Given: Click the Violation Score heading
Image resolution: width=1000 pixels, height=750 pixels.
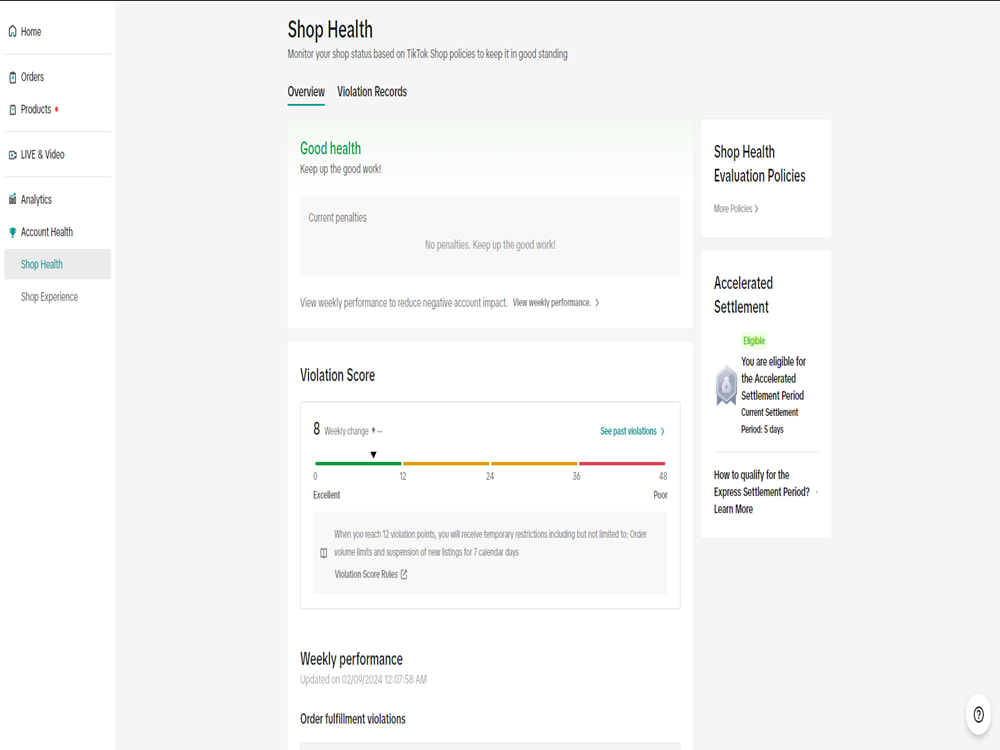Looking at the screenshot, I should [x=337, y=375].
